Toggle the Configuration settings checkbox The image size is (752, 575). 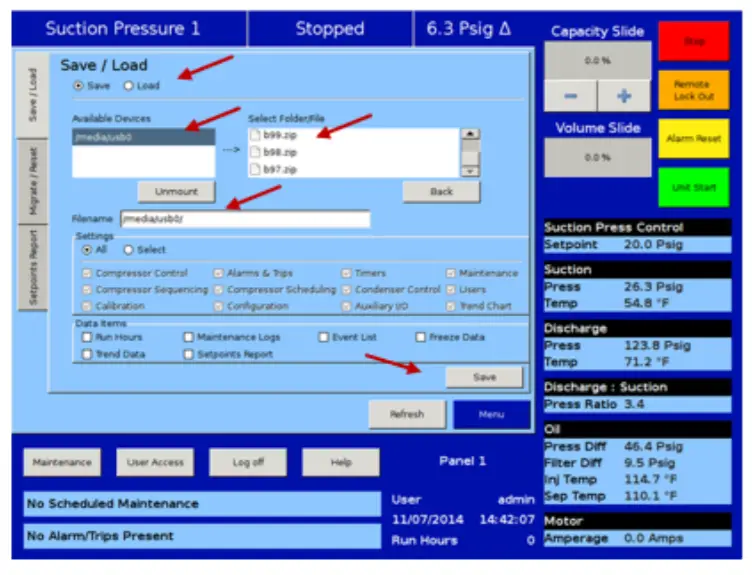pyautogui.click(x=218, y=306)
